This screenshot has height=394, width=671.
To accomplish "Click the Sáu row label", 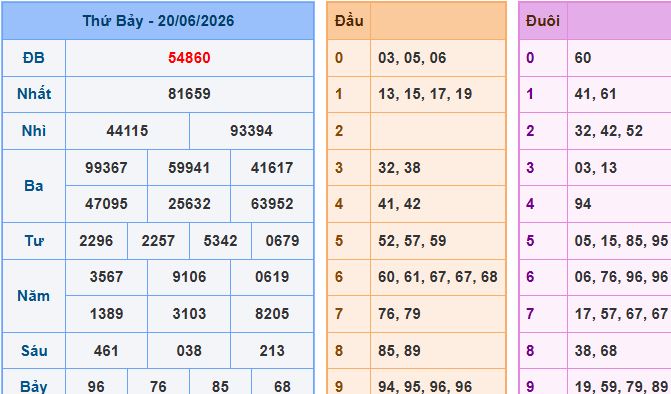I will pos(34,351).
